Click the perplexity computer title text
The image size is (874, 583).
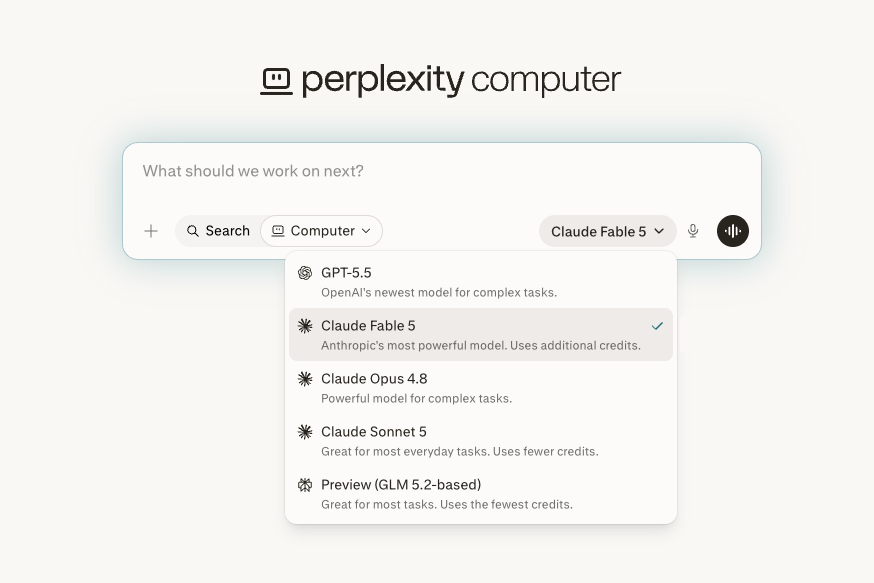461,80
